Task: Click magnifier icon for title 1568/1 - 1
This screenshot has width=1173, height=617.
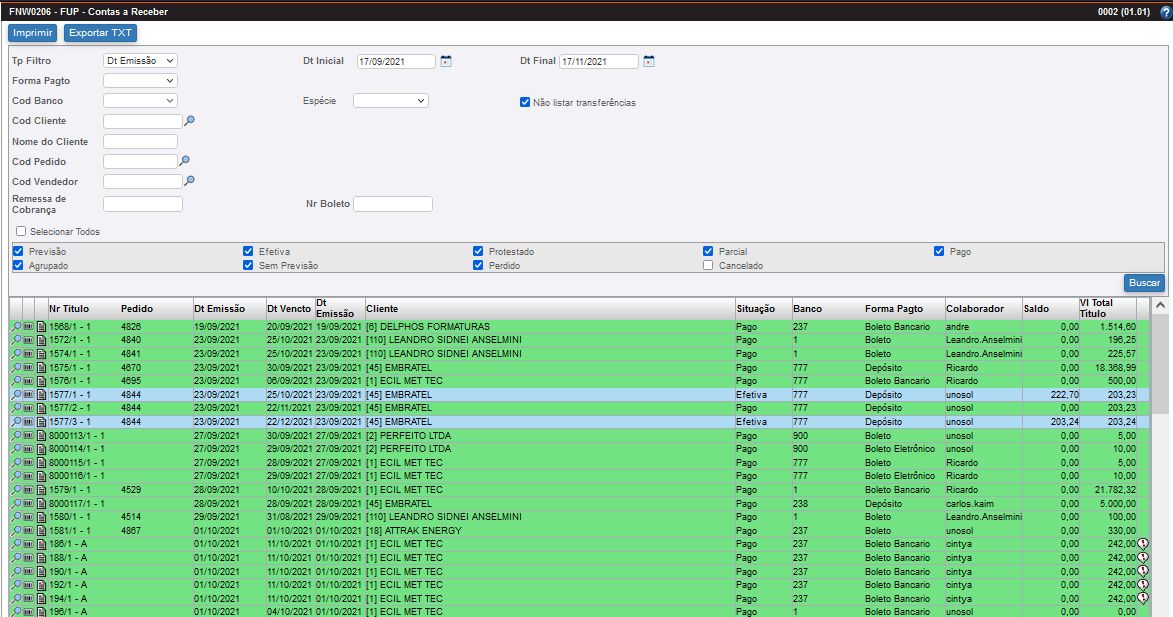Action: pos(15,326)
